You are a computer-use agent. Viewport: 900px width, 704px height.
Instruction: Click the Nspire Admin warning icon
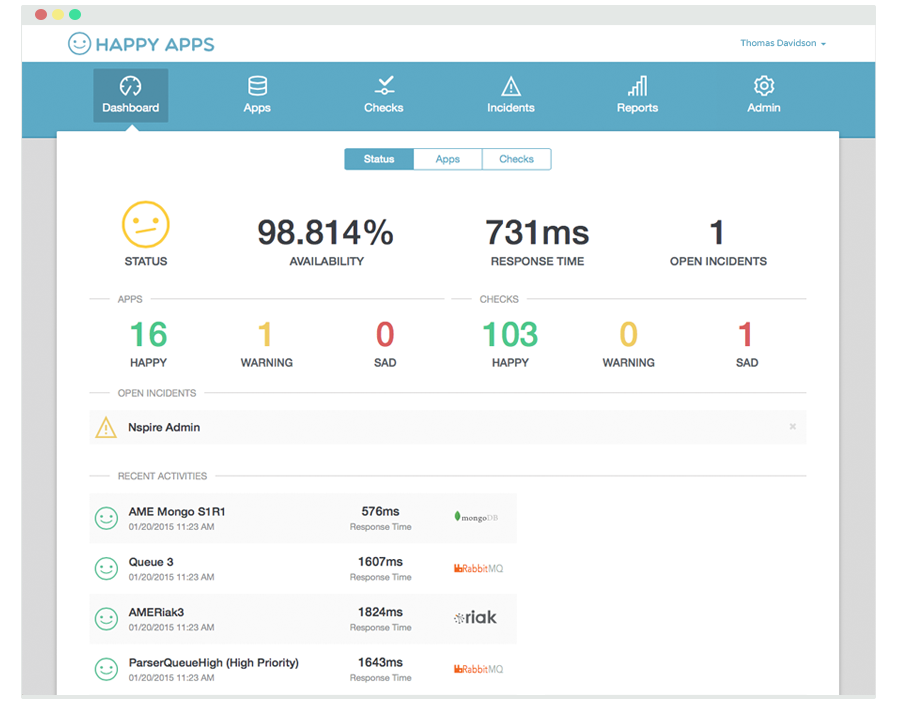(106, 428)
